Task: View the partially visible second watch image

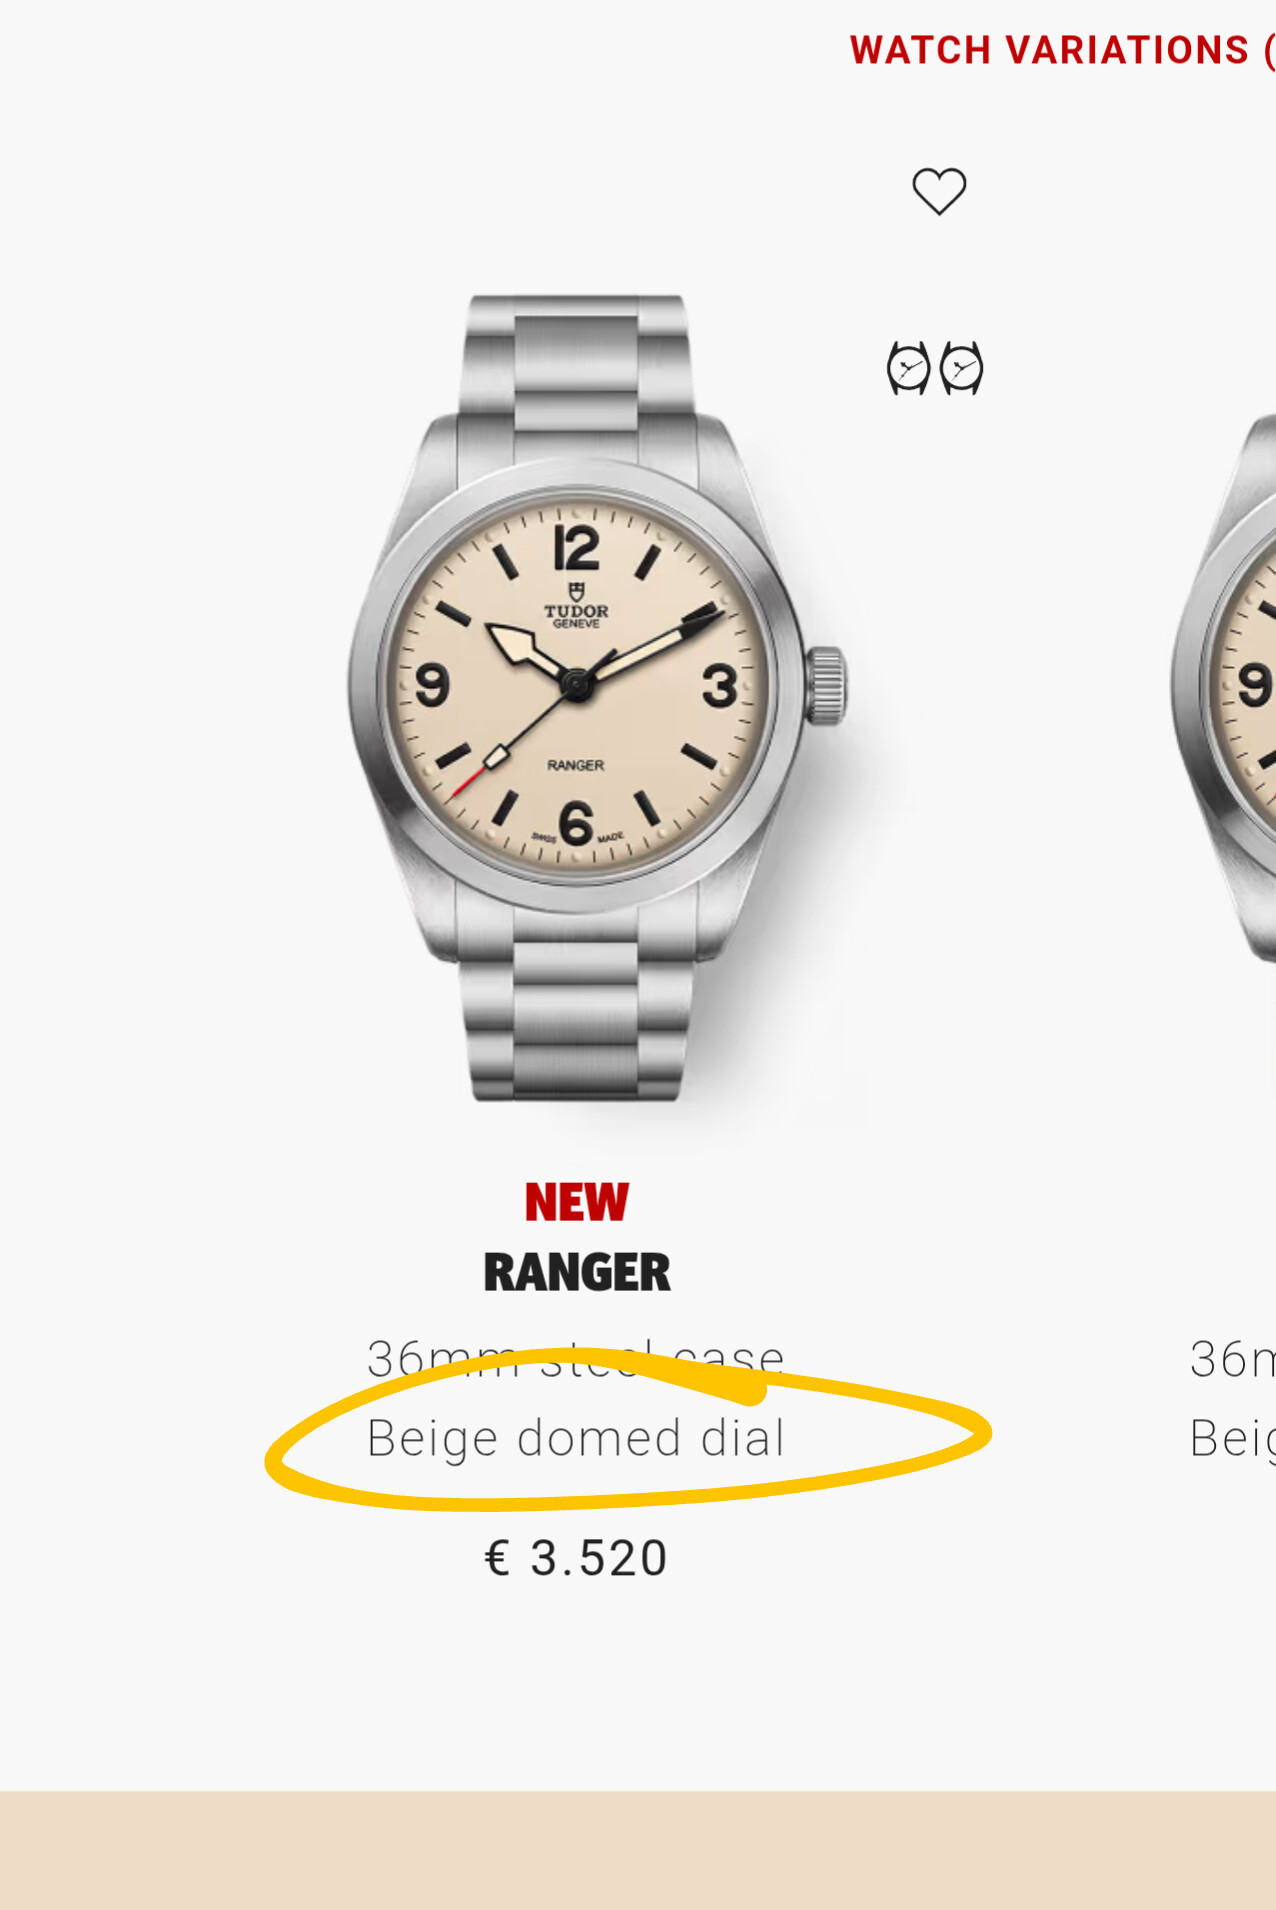Action: pos(1224,690)
